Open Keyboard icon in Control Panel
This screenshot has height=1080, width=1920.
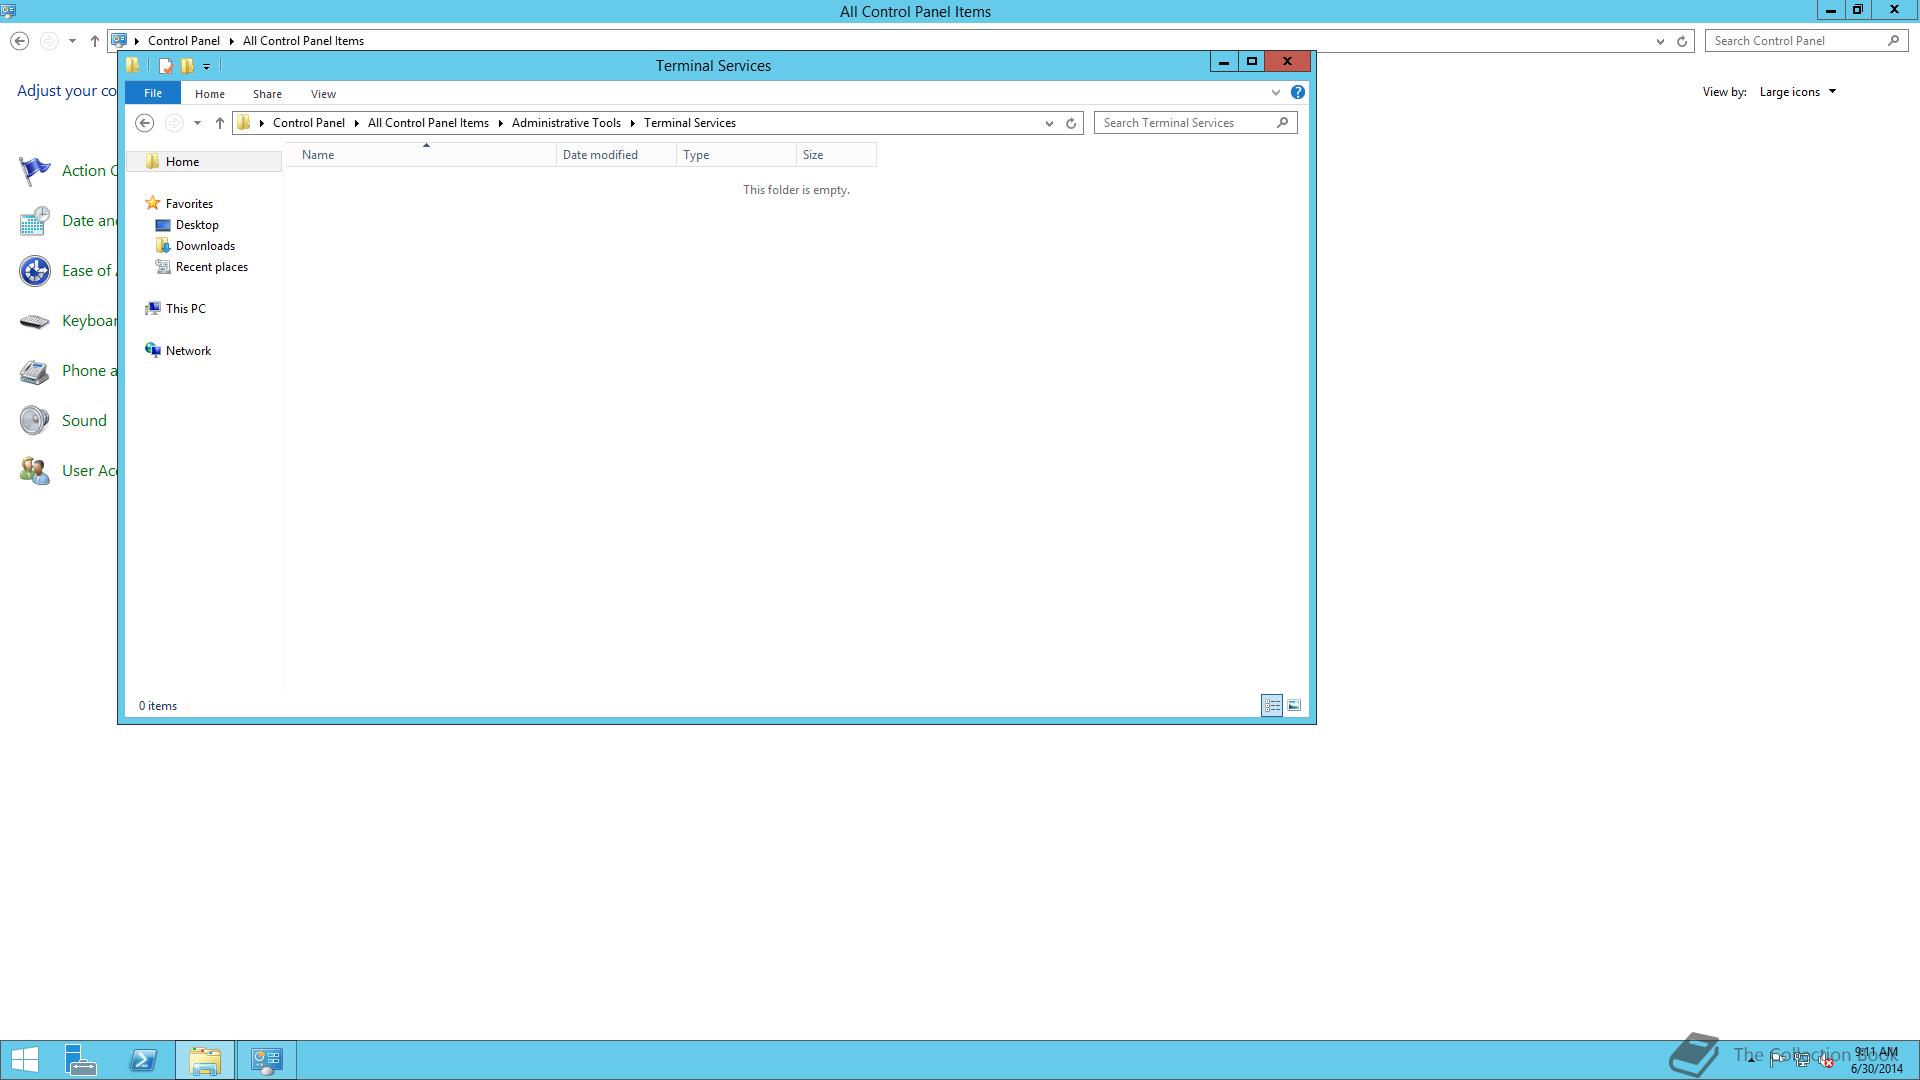(35, 321)
